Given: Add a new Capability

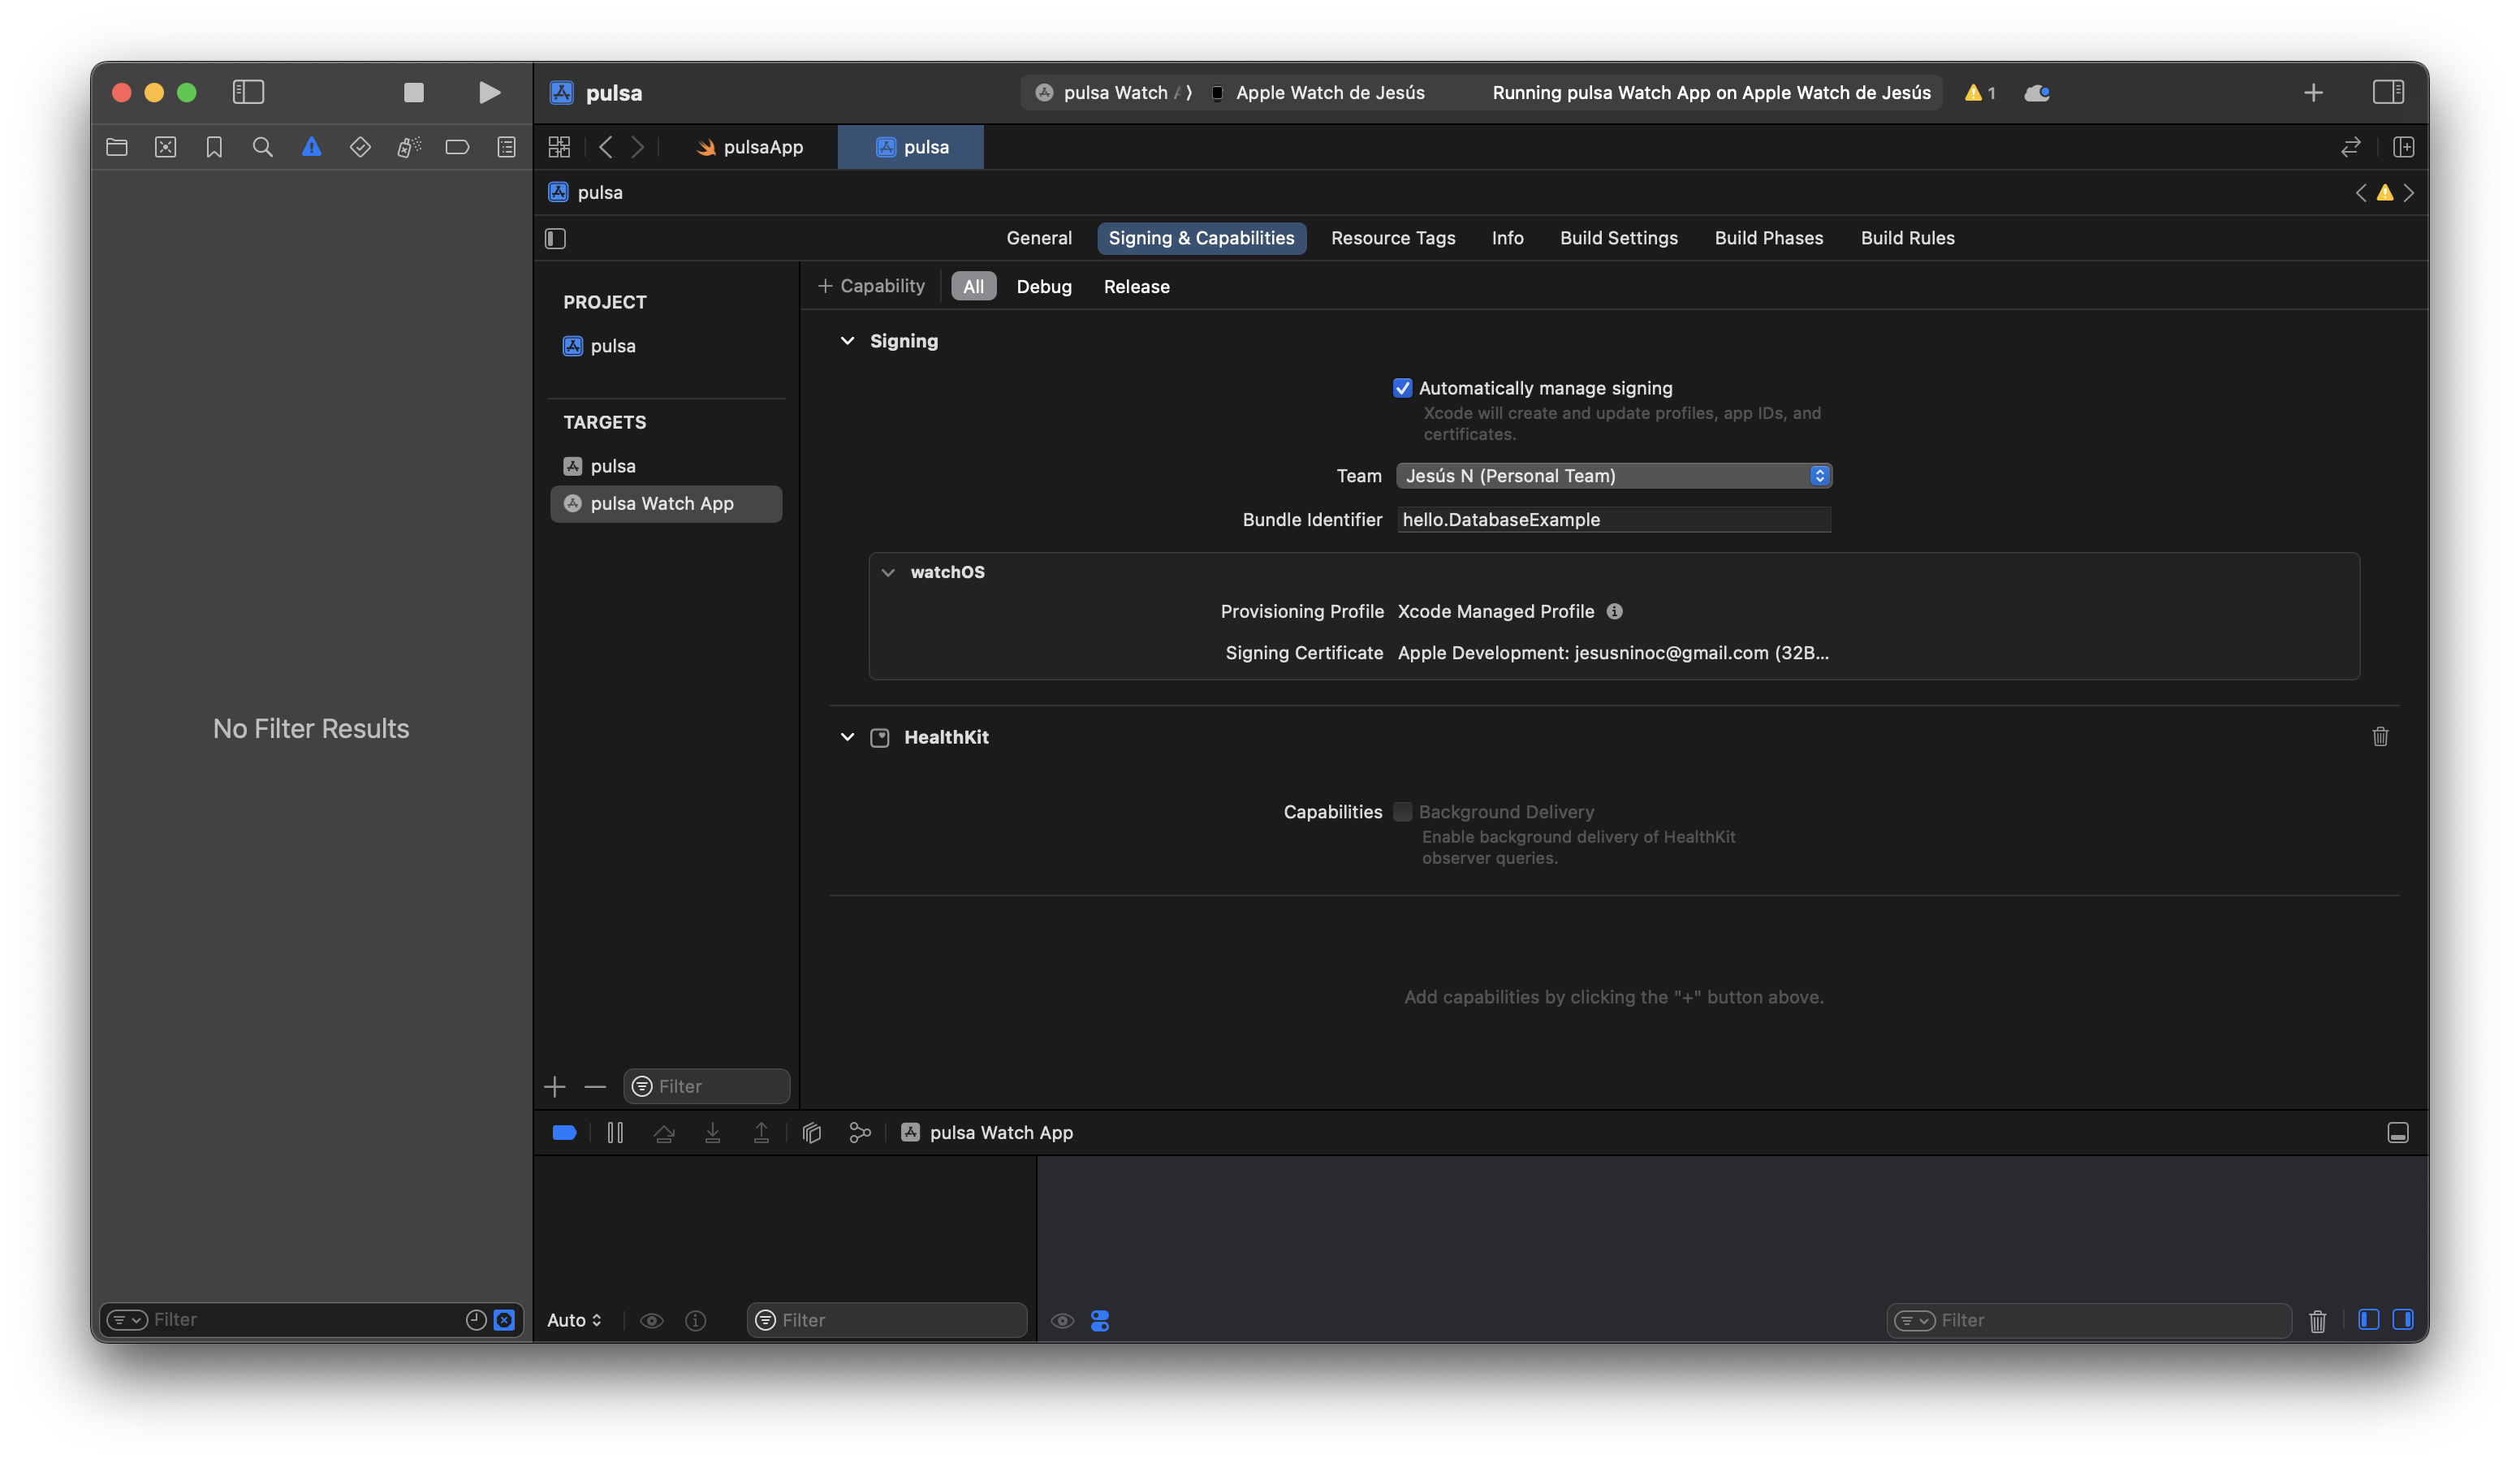Looking at the screenshot, I should coord(871,286).
